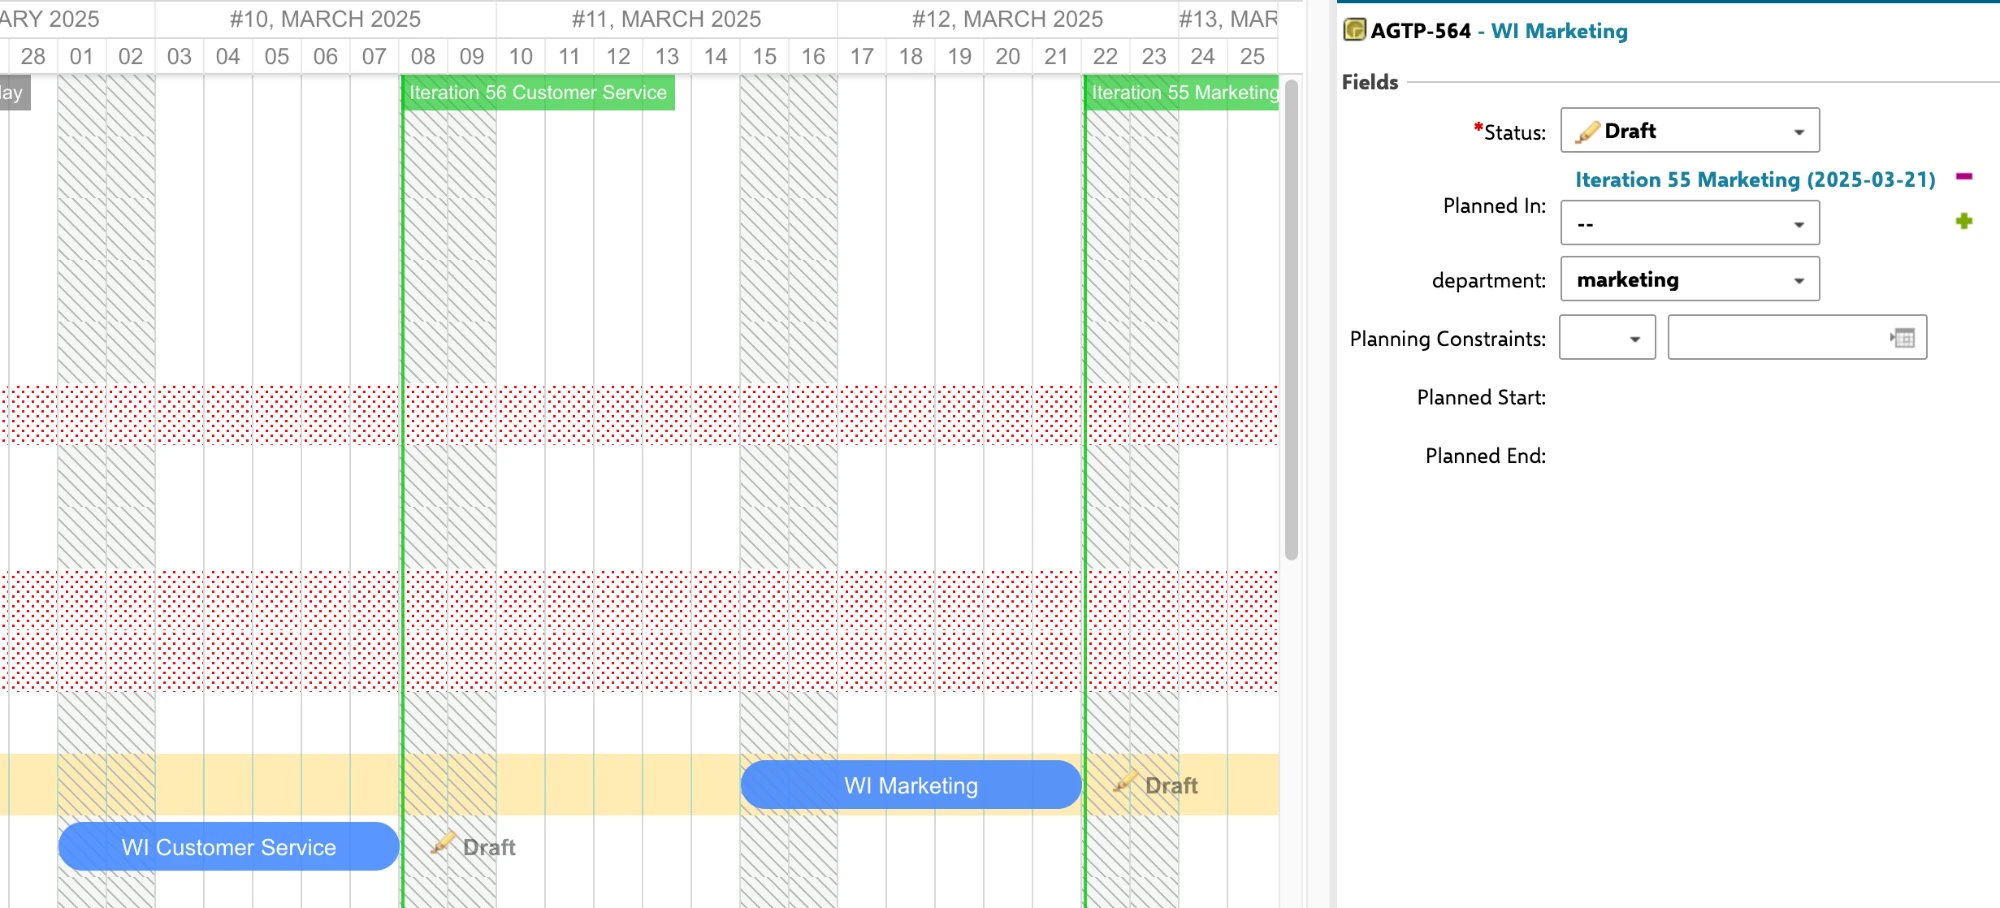Screen dimensions: 2000x908
Task: Open the Planned In dropdown
Action: click(x=1690, y=223)
